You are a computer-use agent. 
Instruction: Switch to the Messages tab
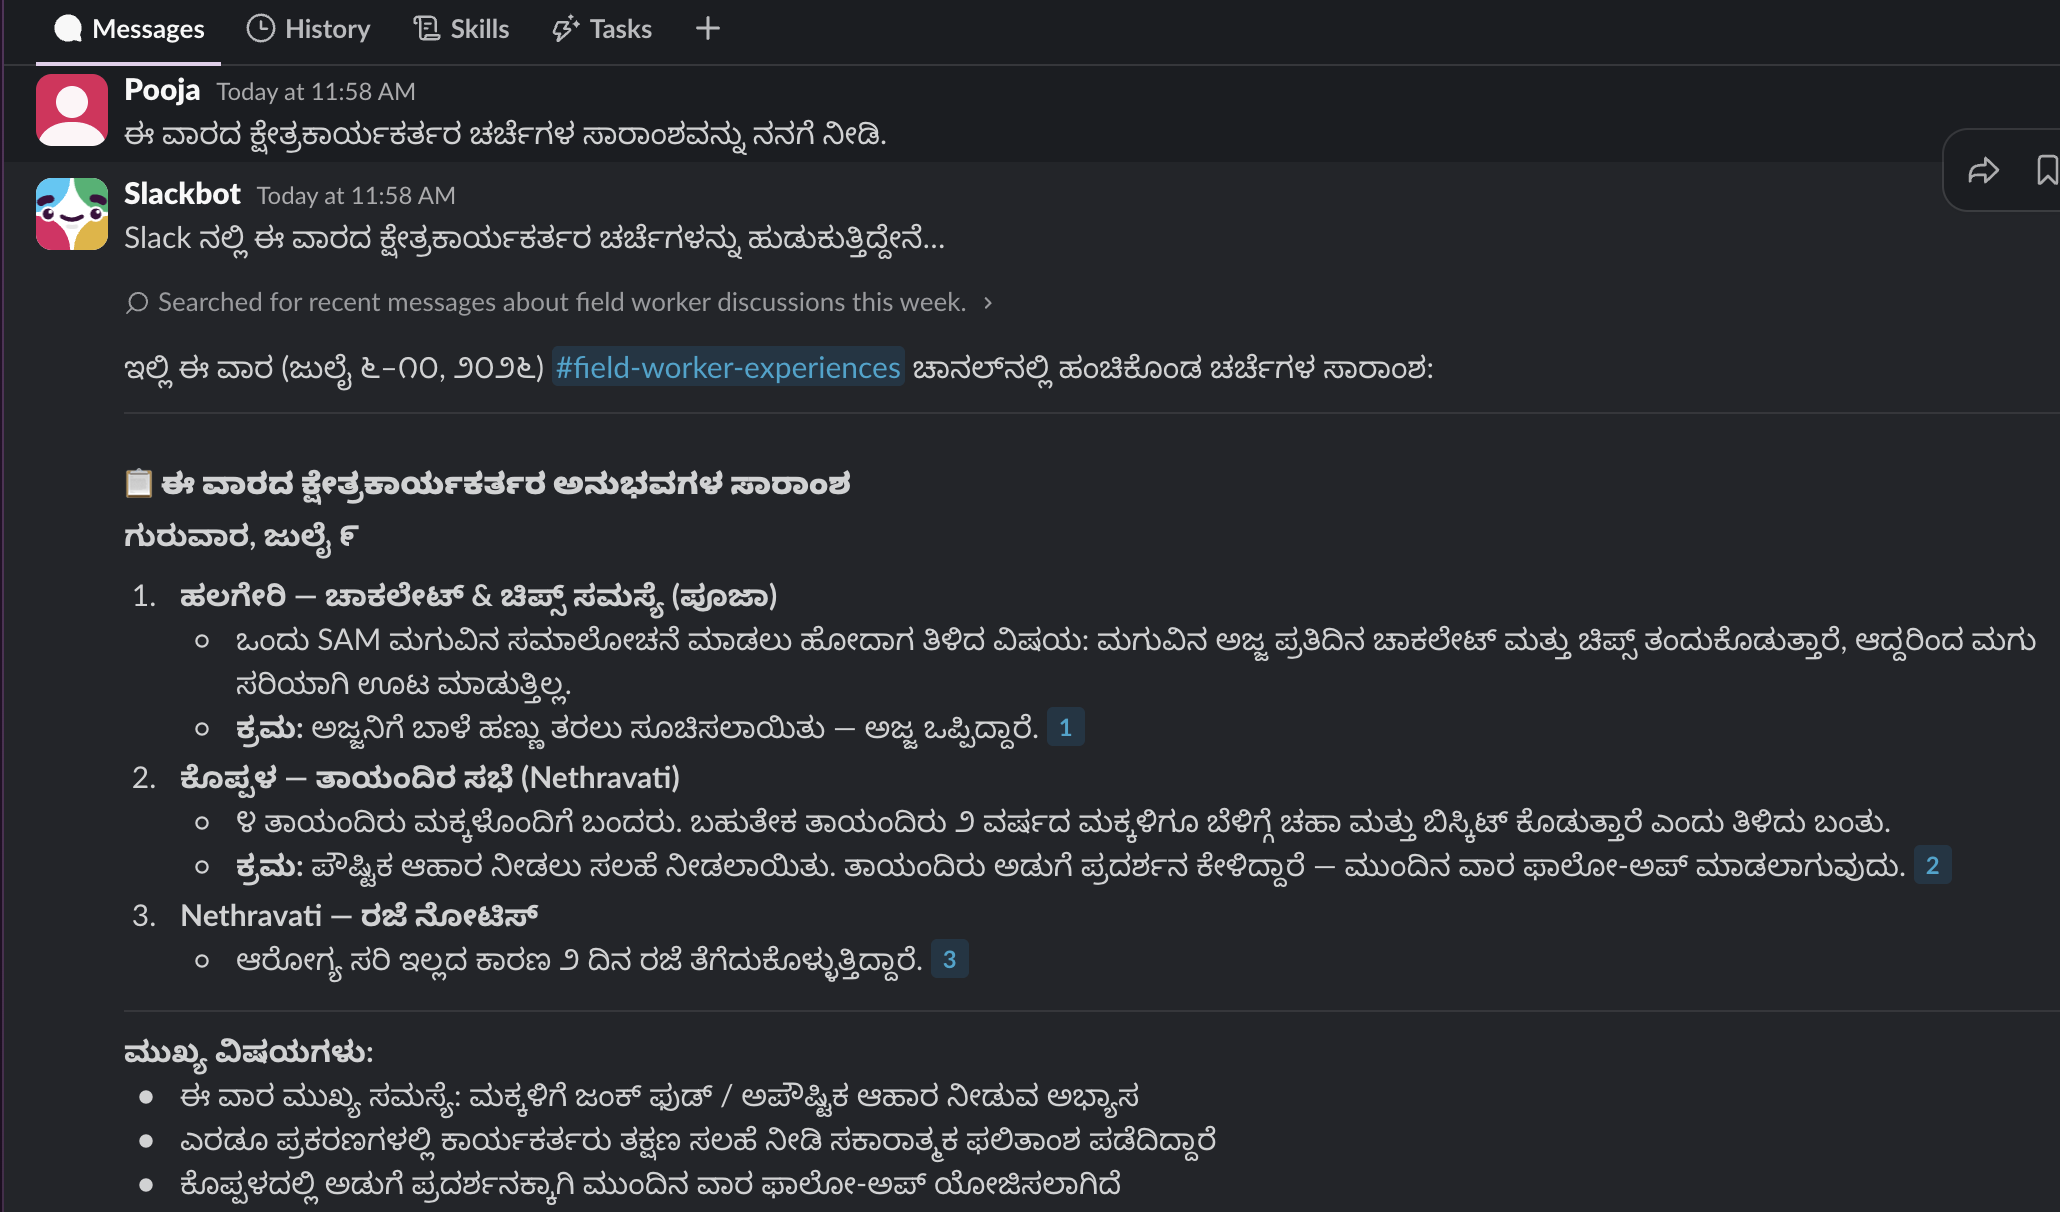point(128,29)
